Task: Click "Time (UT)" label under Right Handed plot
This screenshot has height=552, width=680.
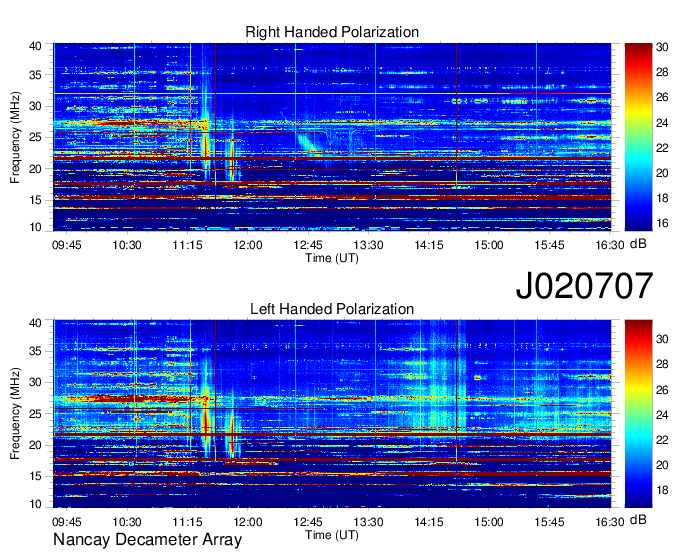Action: (332, 258)
